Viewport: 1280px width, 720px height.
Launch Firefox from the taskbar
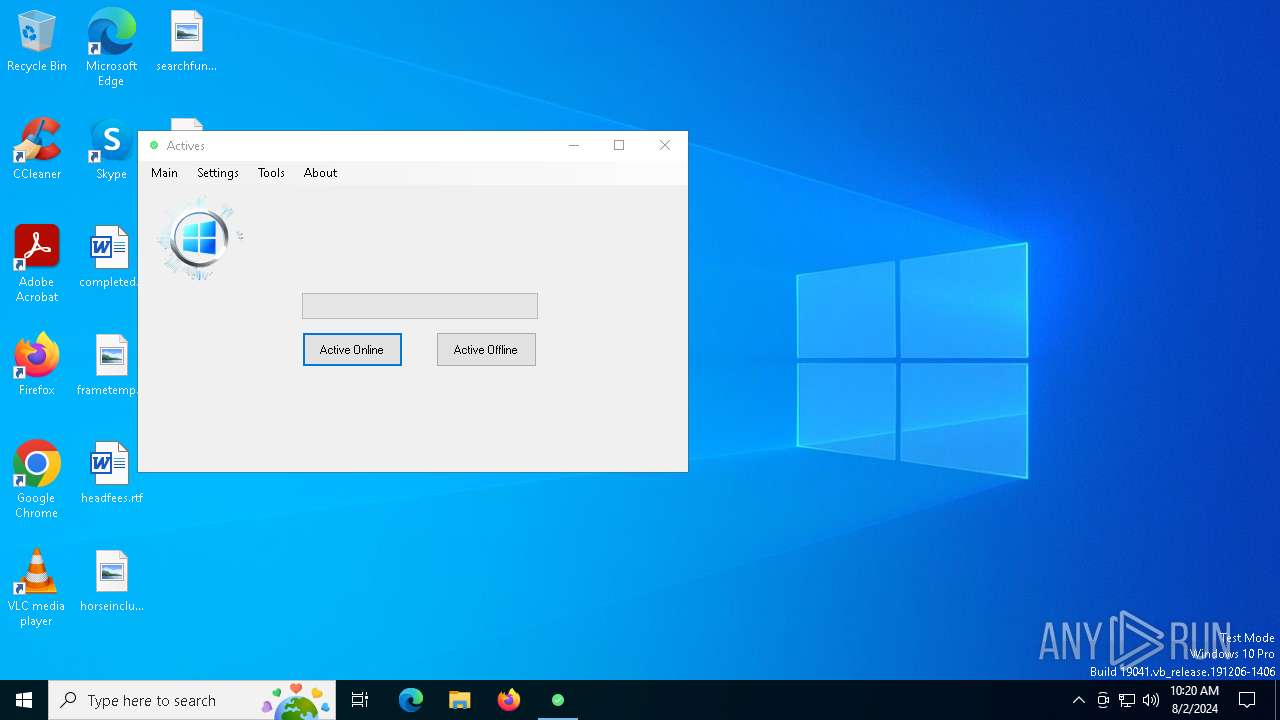[509, 700]
